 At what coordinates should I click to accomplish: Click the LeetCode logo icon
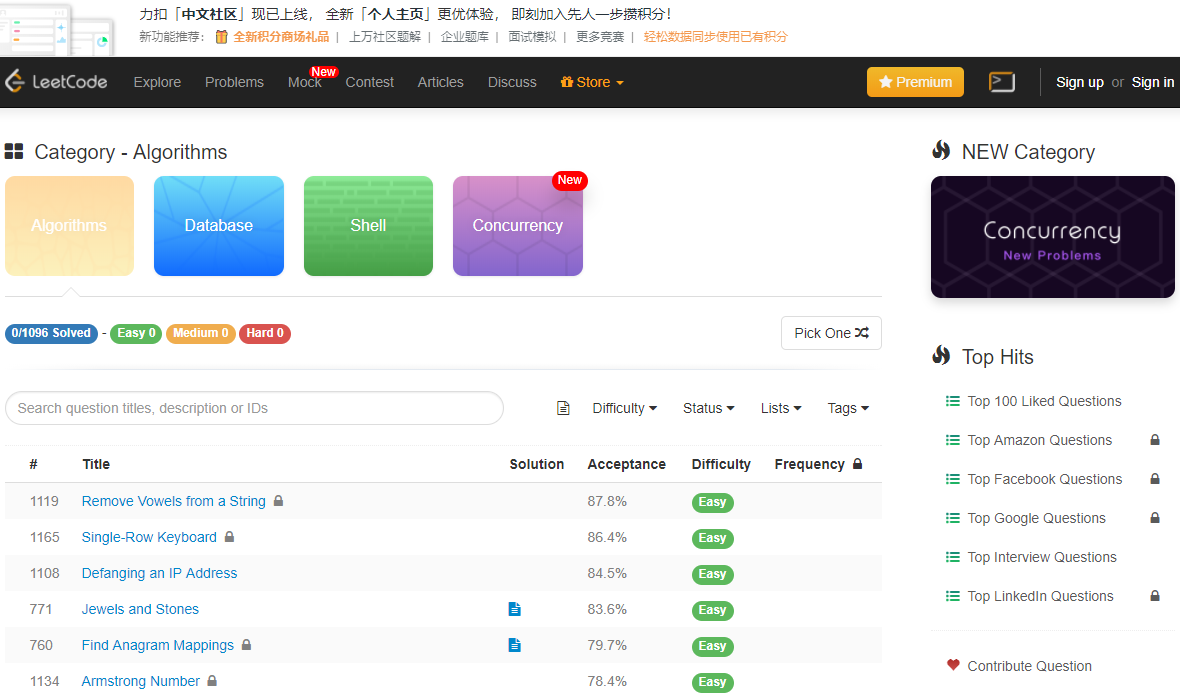pyautogui.click(x=14, y=81)
